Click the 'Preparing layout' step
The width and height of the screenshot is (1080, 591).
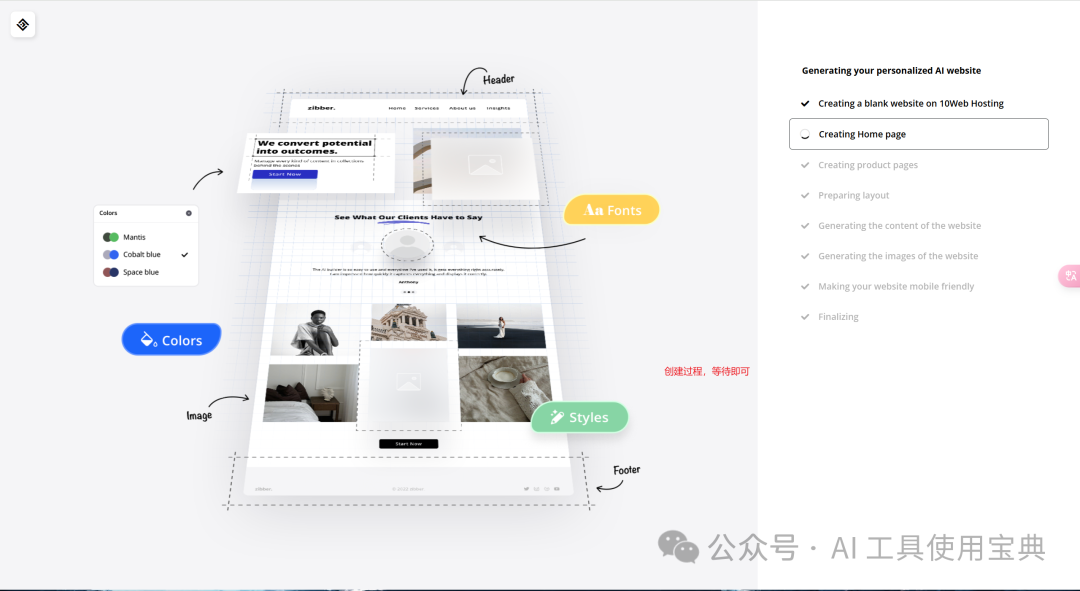click(x=853, y=195)
